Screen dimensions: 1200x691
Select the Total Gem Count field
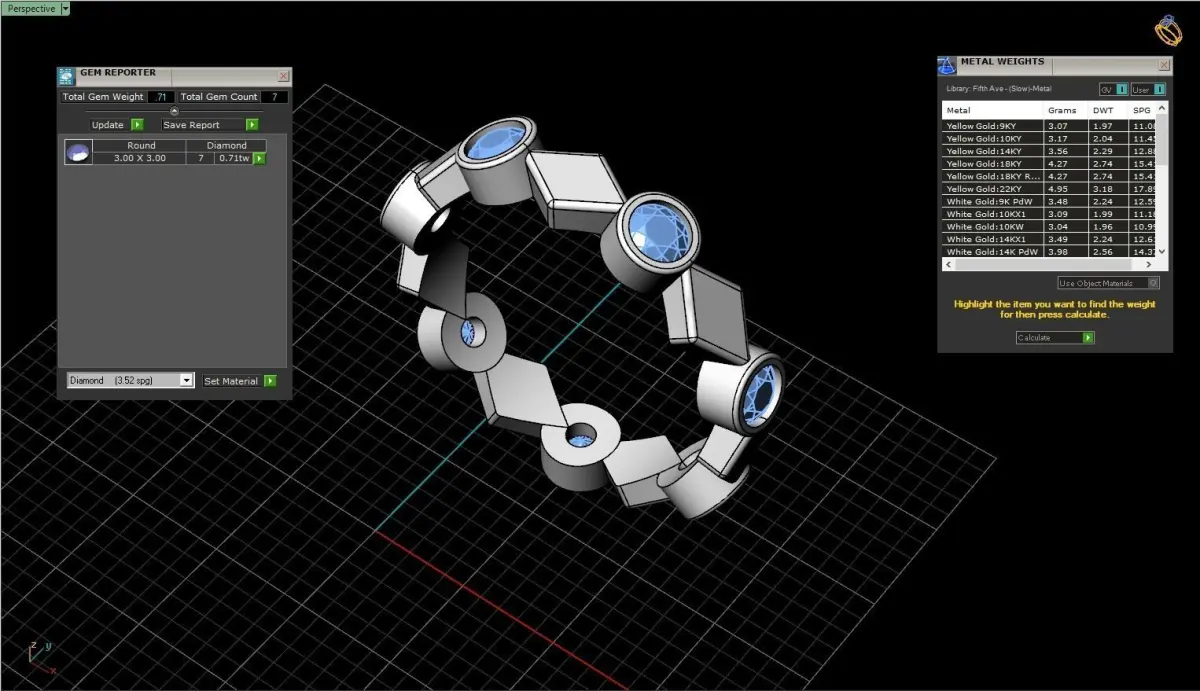[275, 97]
